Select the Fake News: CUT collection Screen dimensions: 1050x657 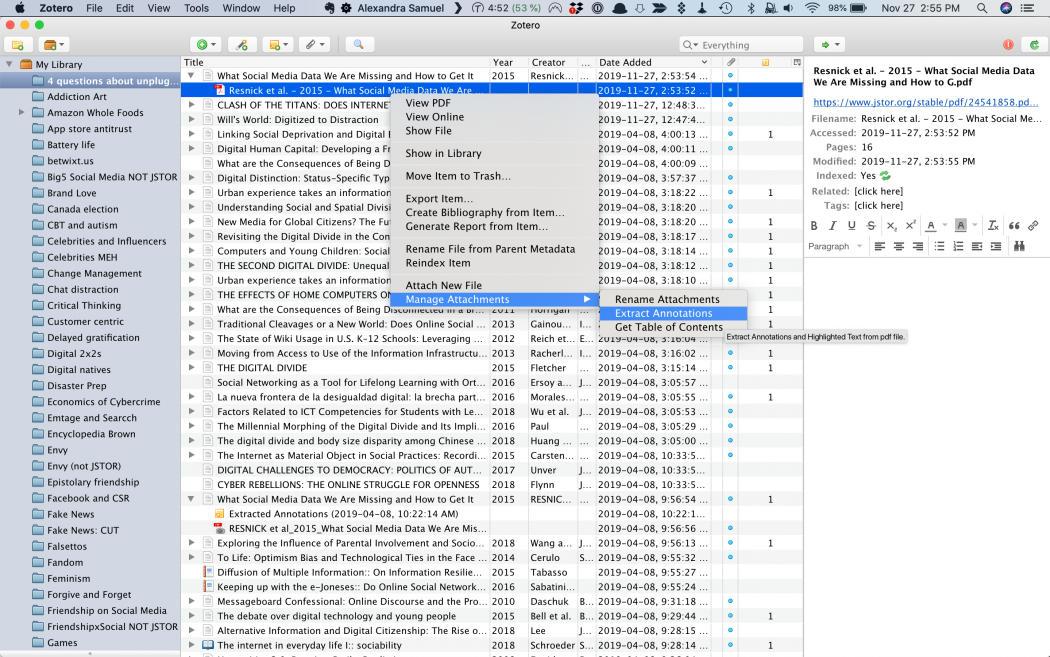(x=83, y=530)
